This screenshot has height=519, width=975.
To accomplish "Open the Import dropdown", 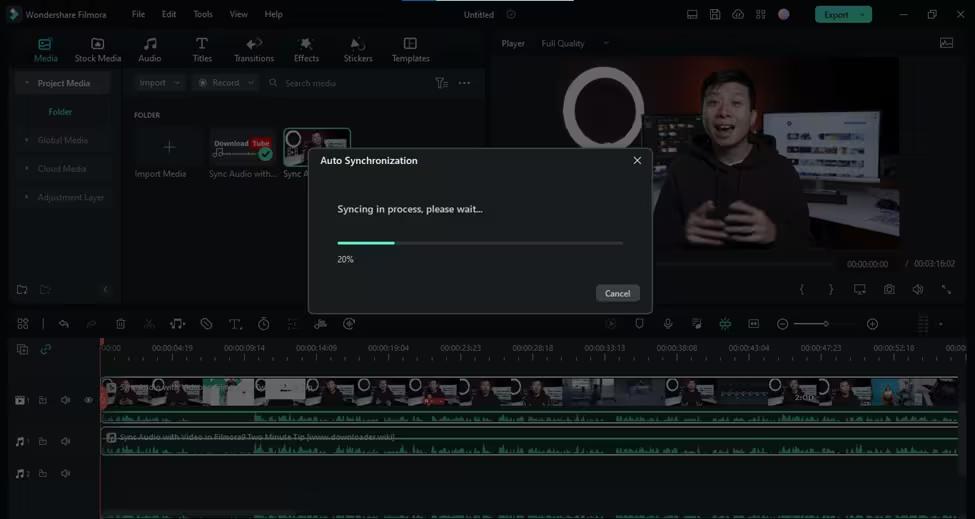I will pyautogui.click(x=159, y=83).
